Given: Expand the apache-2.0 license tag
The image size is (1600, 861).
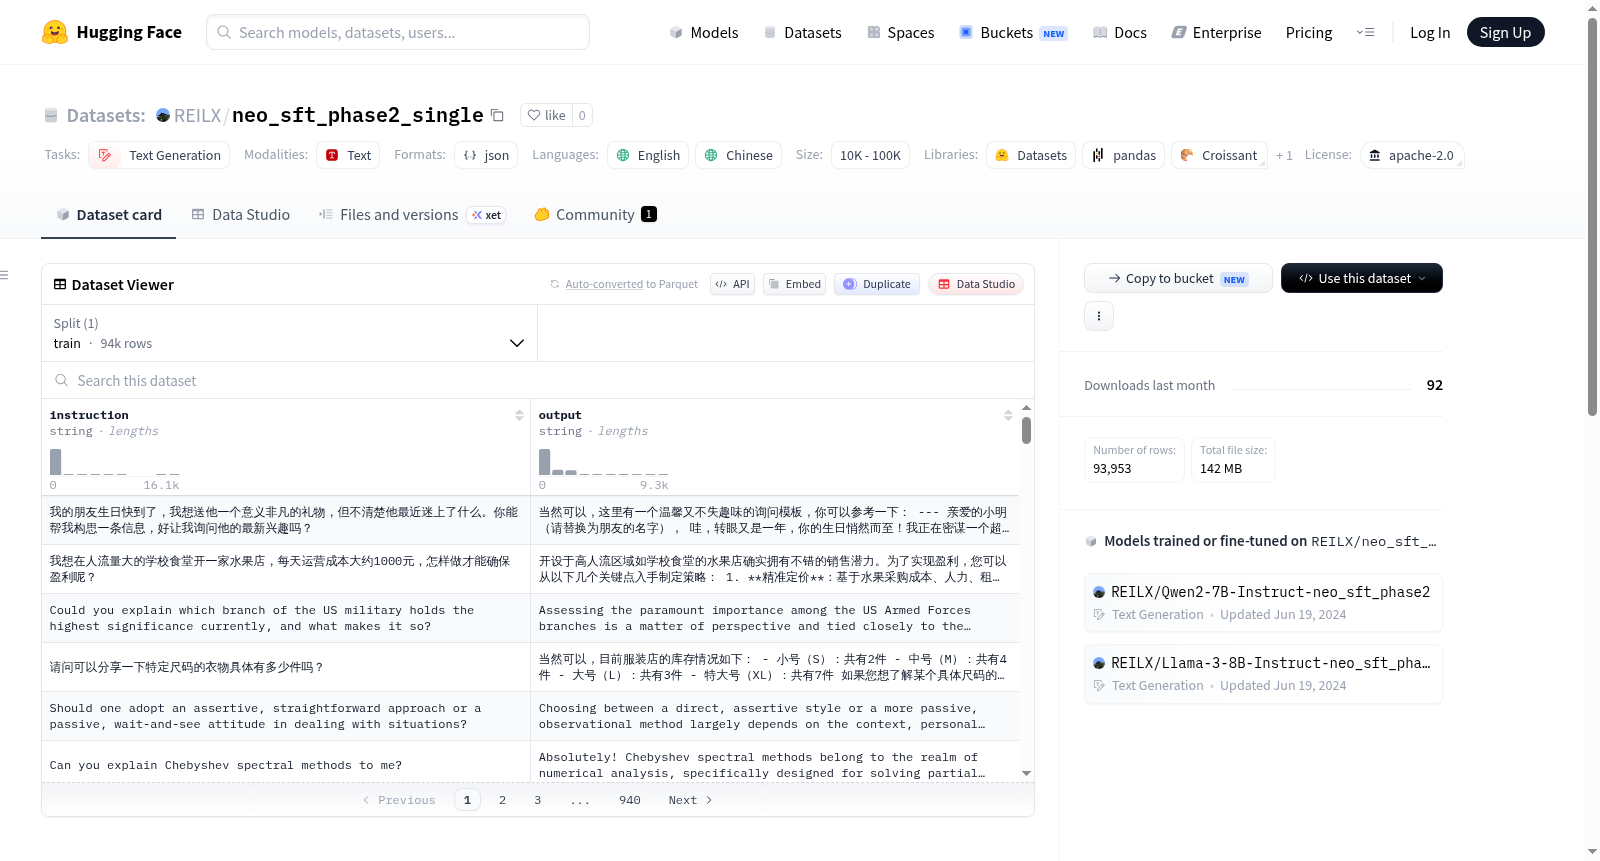Looking at the screenshot, I should click(1411, 155).
